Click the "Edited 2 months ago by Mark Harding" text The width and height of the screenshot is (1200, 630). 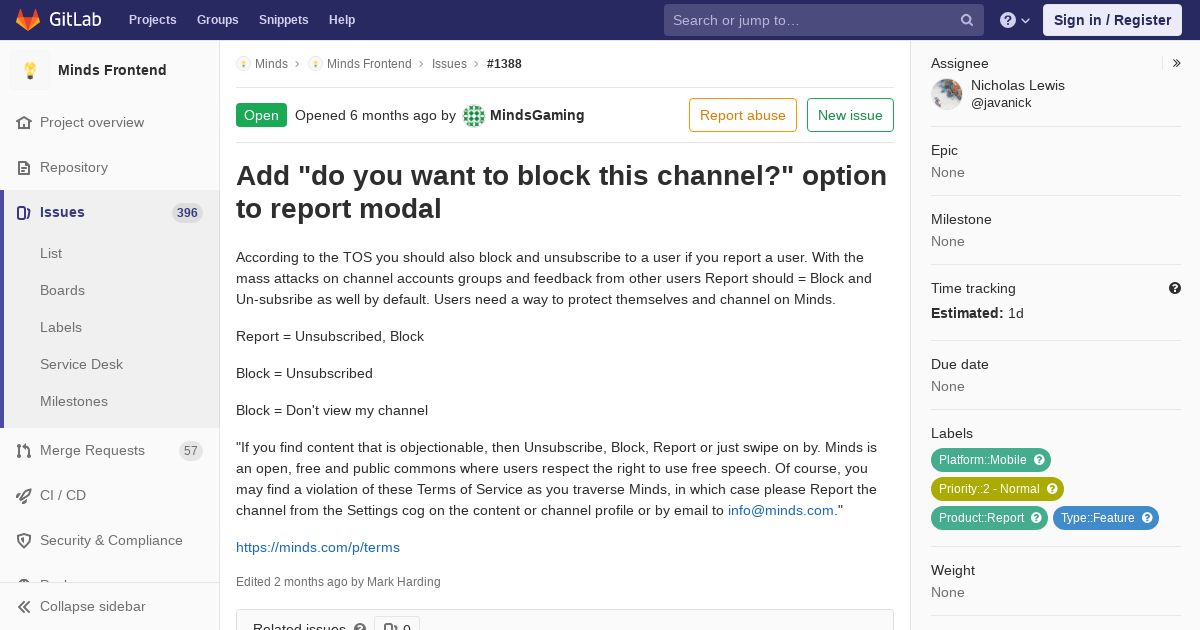338,582
